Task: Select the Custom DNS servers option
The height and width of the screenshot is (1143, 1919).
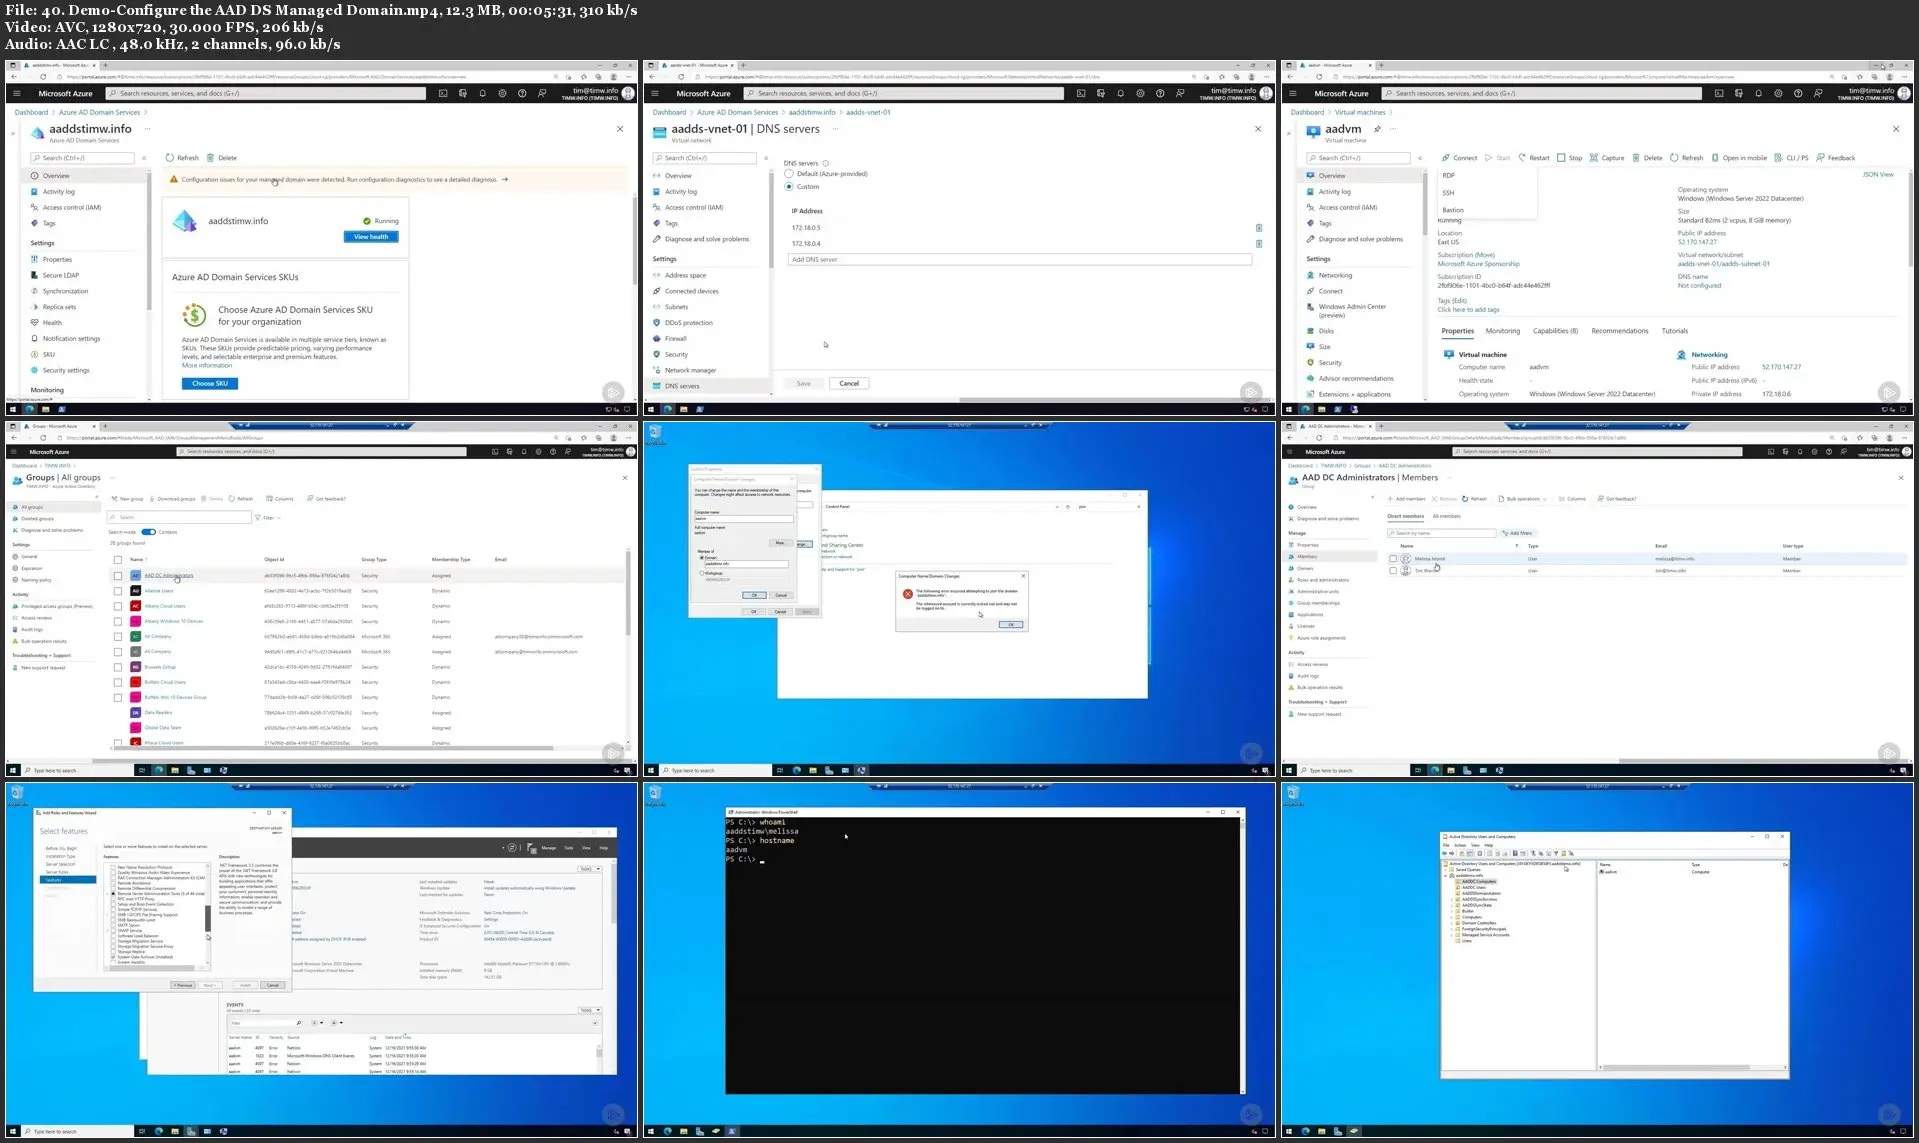Action: 789,186
